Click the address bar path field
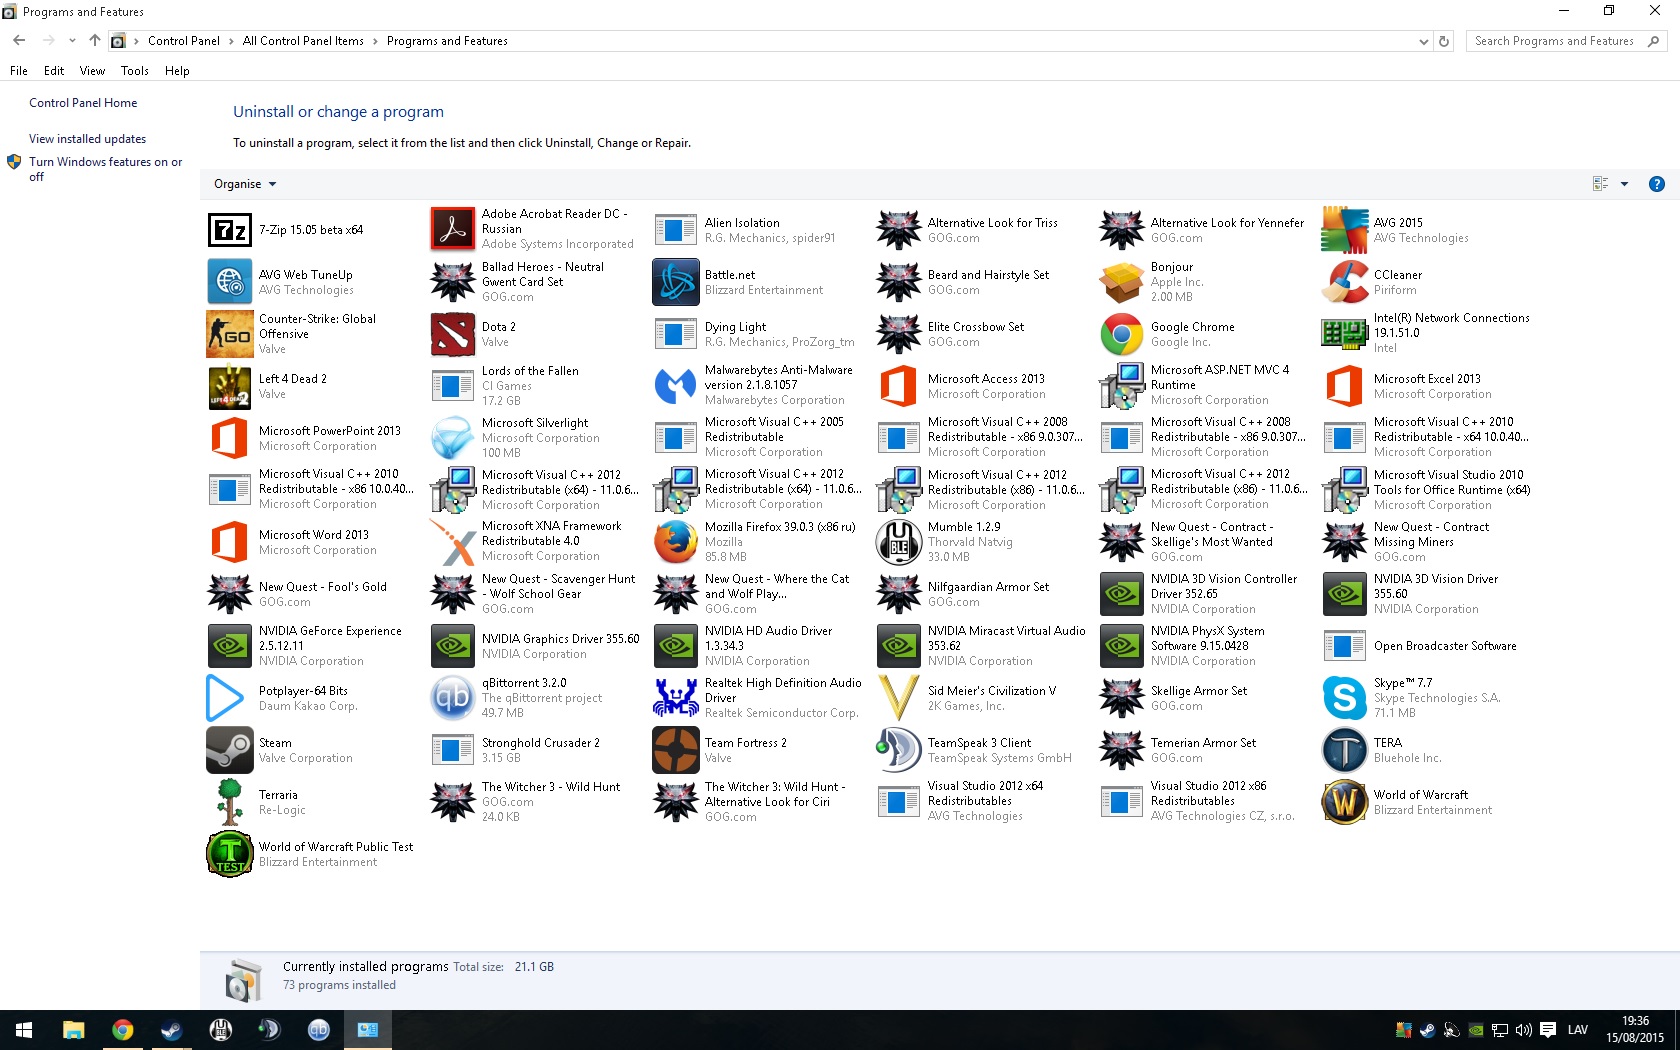This screenshot has width=1680, height=1050. [x=768, y=41]
